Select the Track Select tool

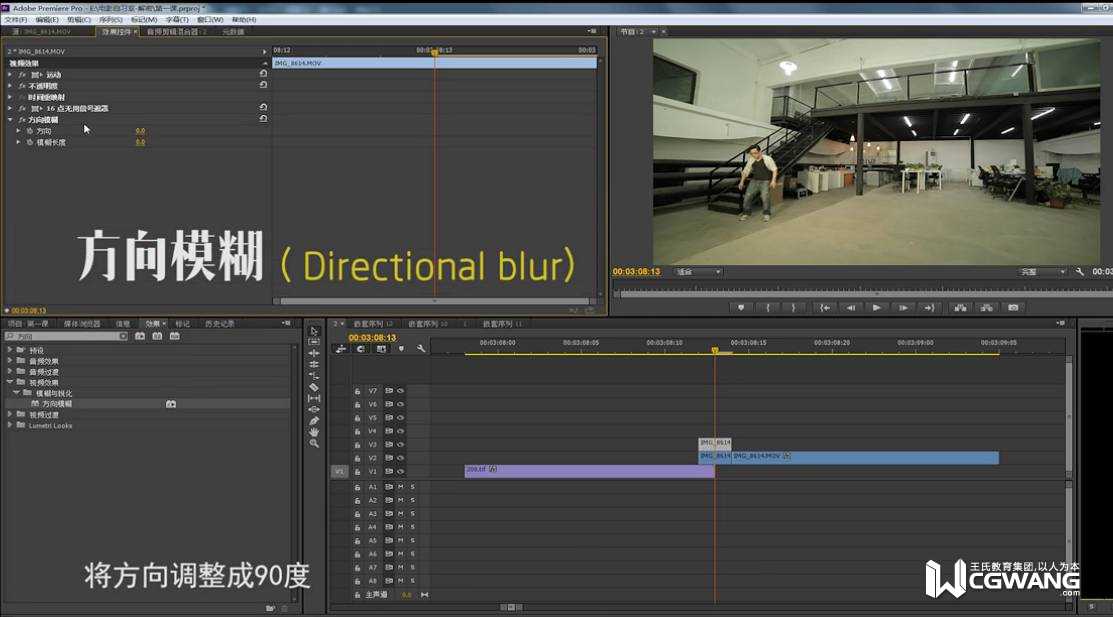(x=314, y=342)
